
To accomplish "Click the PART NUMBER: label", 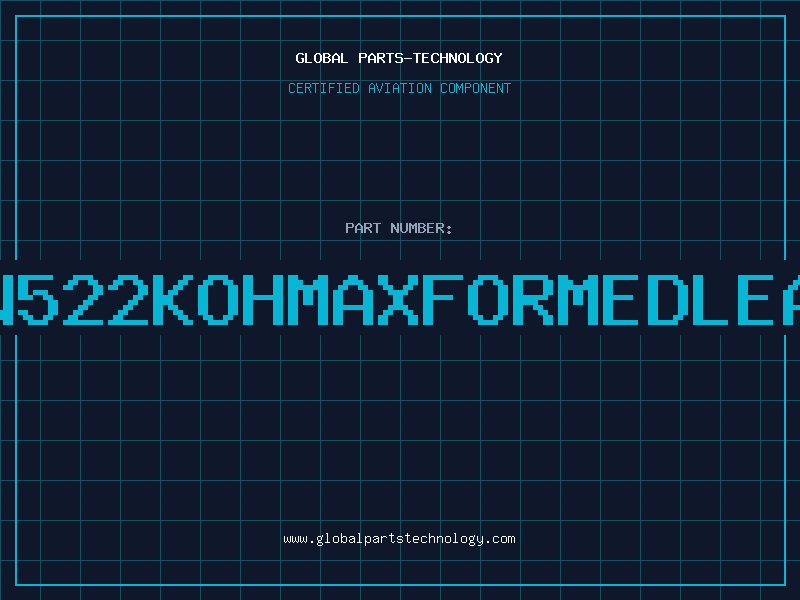I will (x=399, y=228).
